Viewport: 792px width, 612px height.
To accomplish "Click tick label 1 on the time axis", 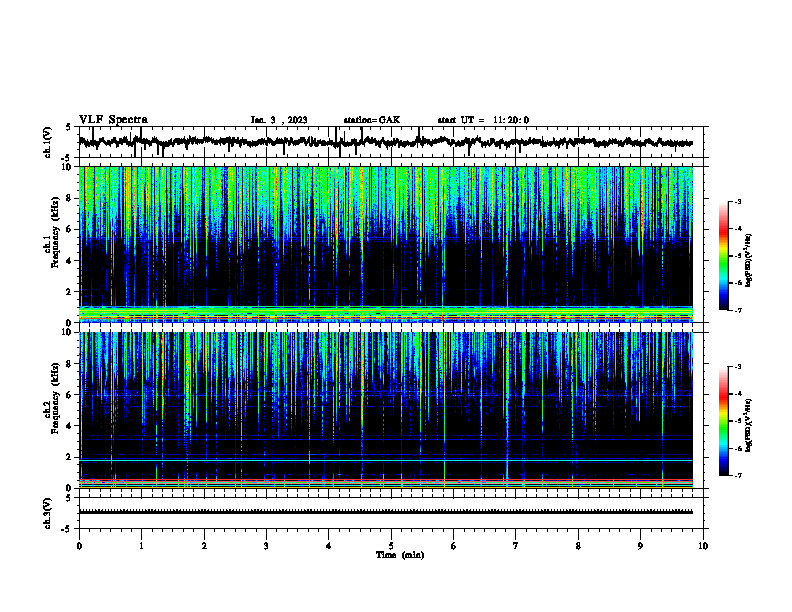I will coord(141,546).
